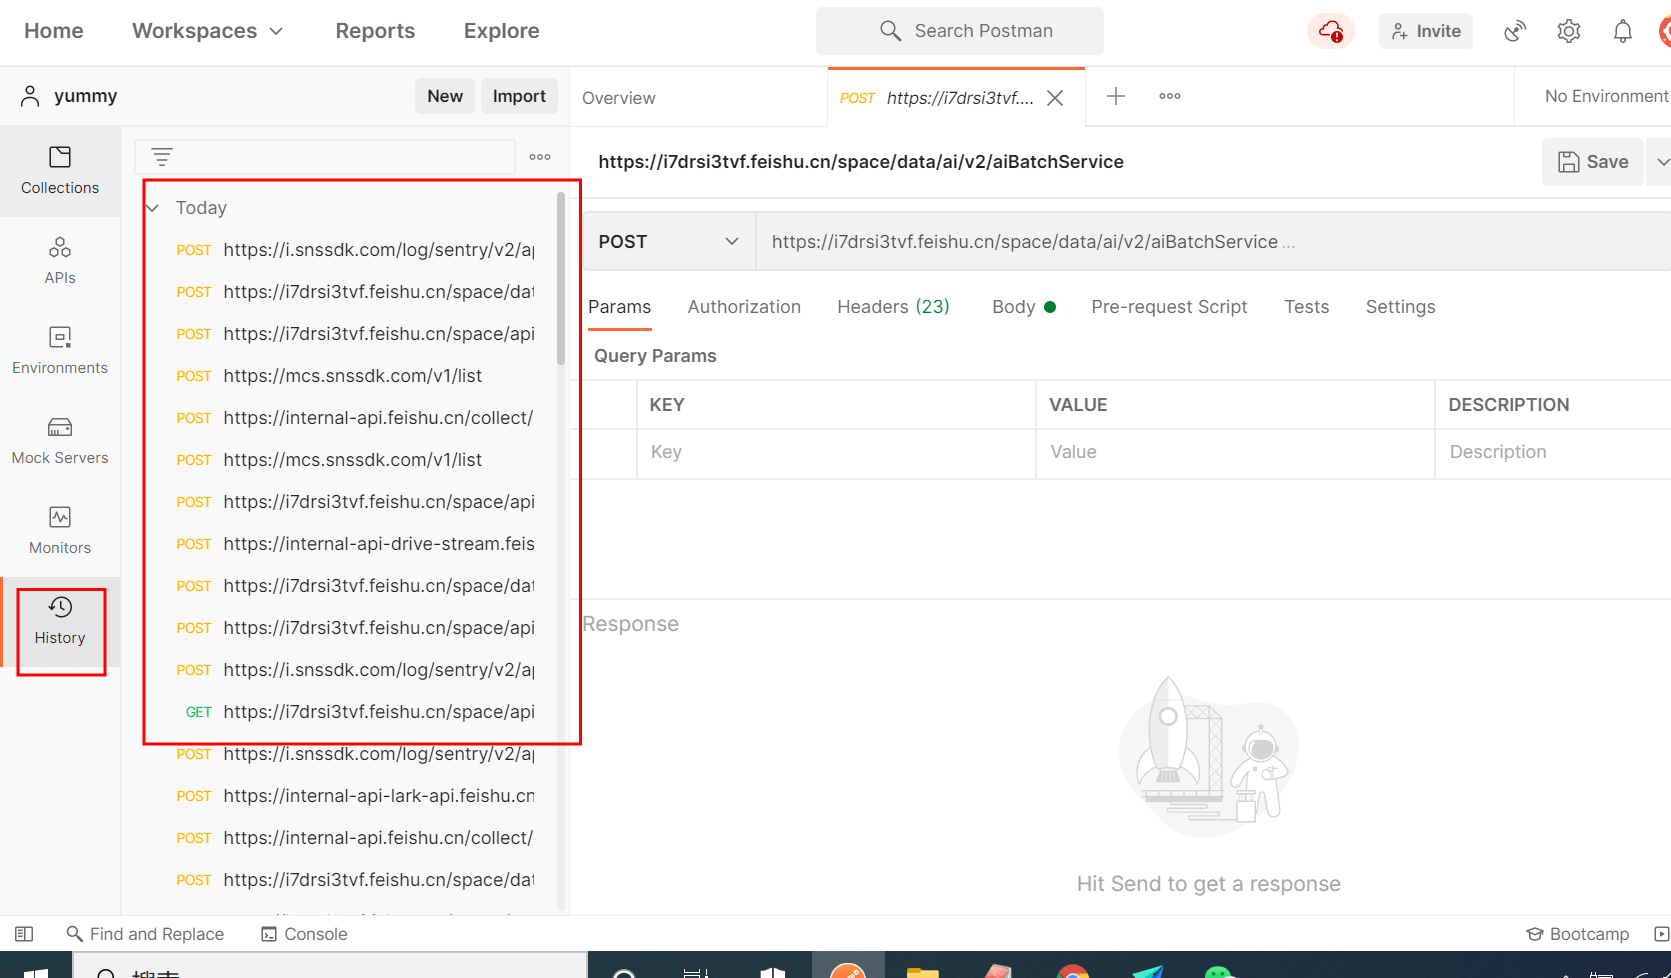Open the Environments sidebar panel
The image size is (1671, 978).
click(60, 351)
